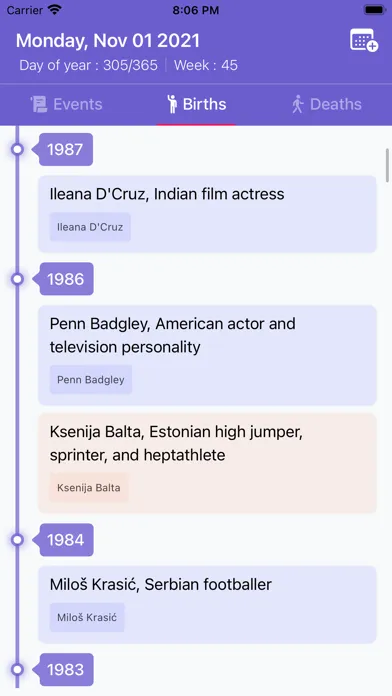Open the Miloš Krasić link tag
The image size is (392, 696).
[87, 617]
